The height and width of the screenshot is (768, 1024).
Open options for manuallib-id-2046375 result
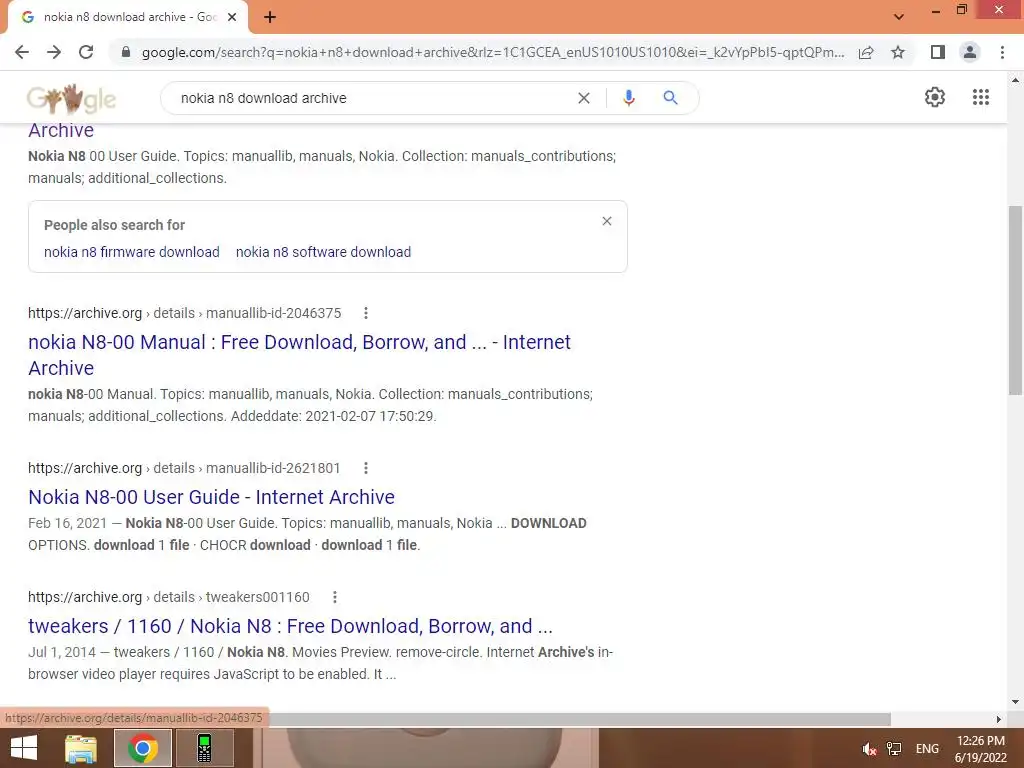coord(366,313)
